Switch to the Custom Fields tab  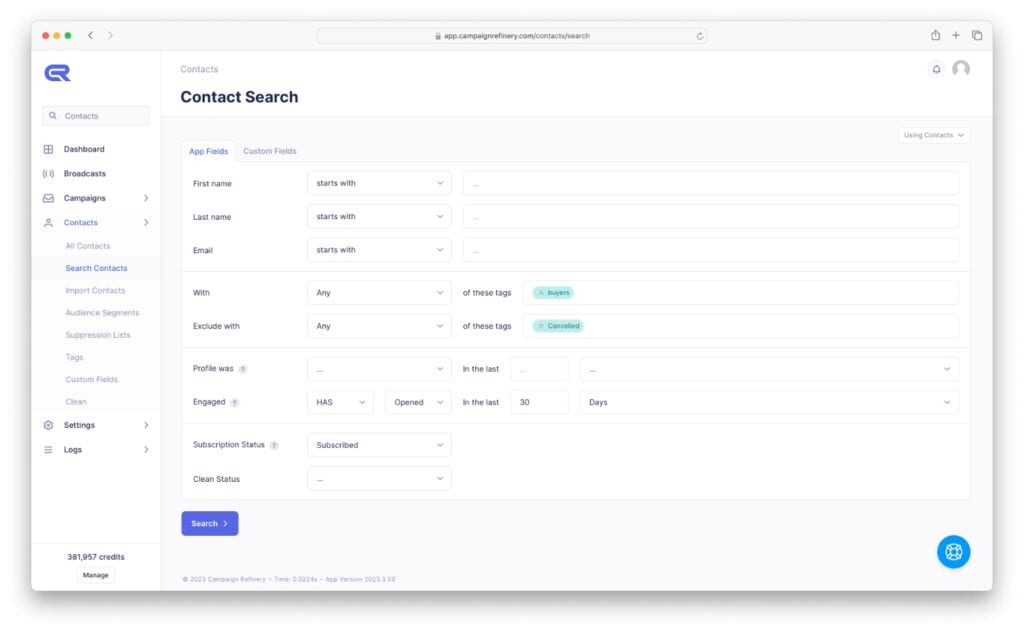[270, 151]
